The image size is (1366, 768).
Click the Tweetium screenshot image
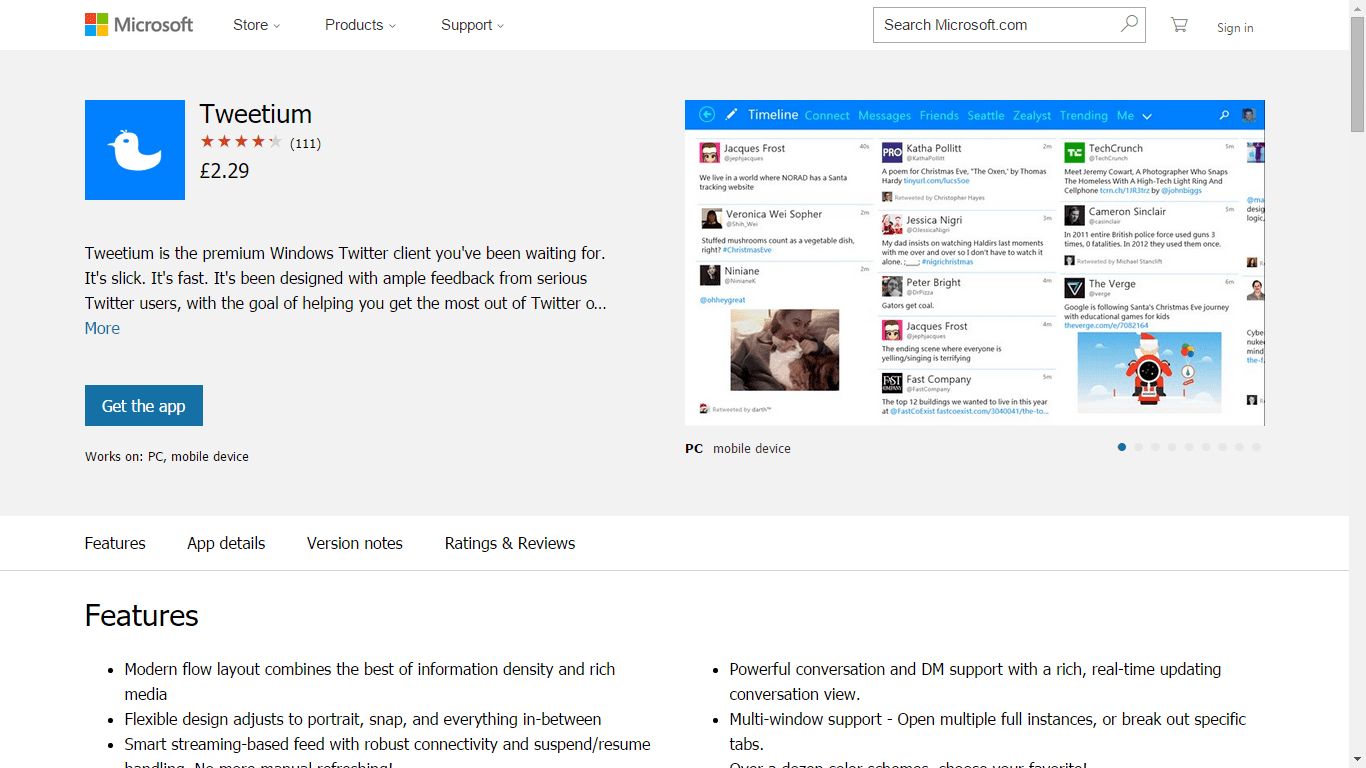(975, 263)
